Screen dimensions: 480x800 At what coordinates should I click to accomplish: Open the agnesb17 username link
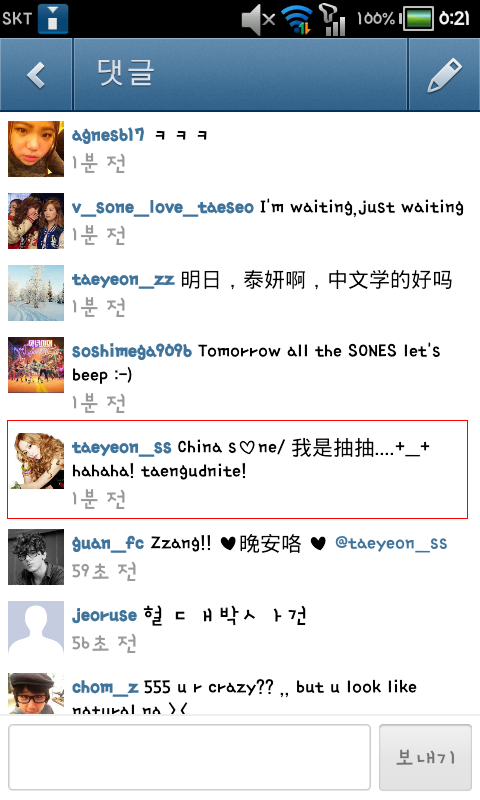click(108, 136)
